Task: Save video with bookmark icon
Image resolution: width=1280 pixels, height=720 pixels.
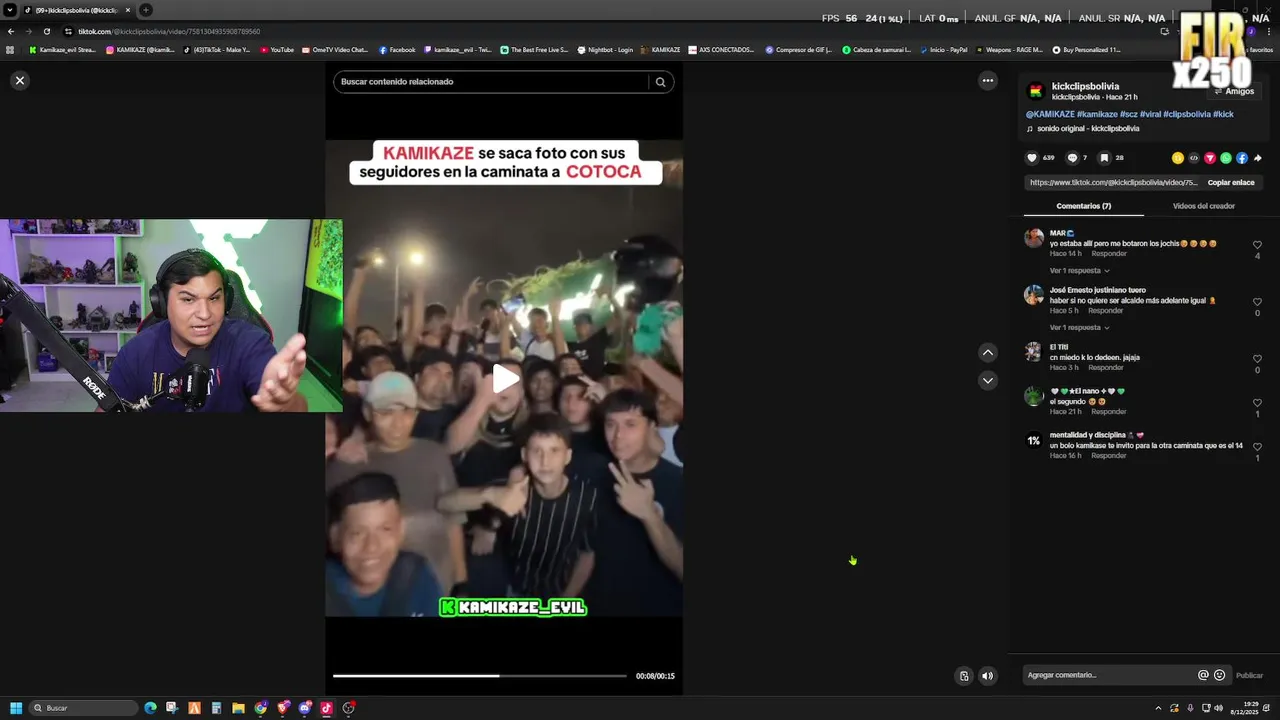Action: coord(1104,158)
